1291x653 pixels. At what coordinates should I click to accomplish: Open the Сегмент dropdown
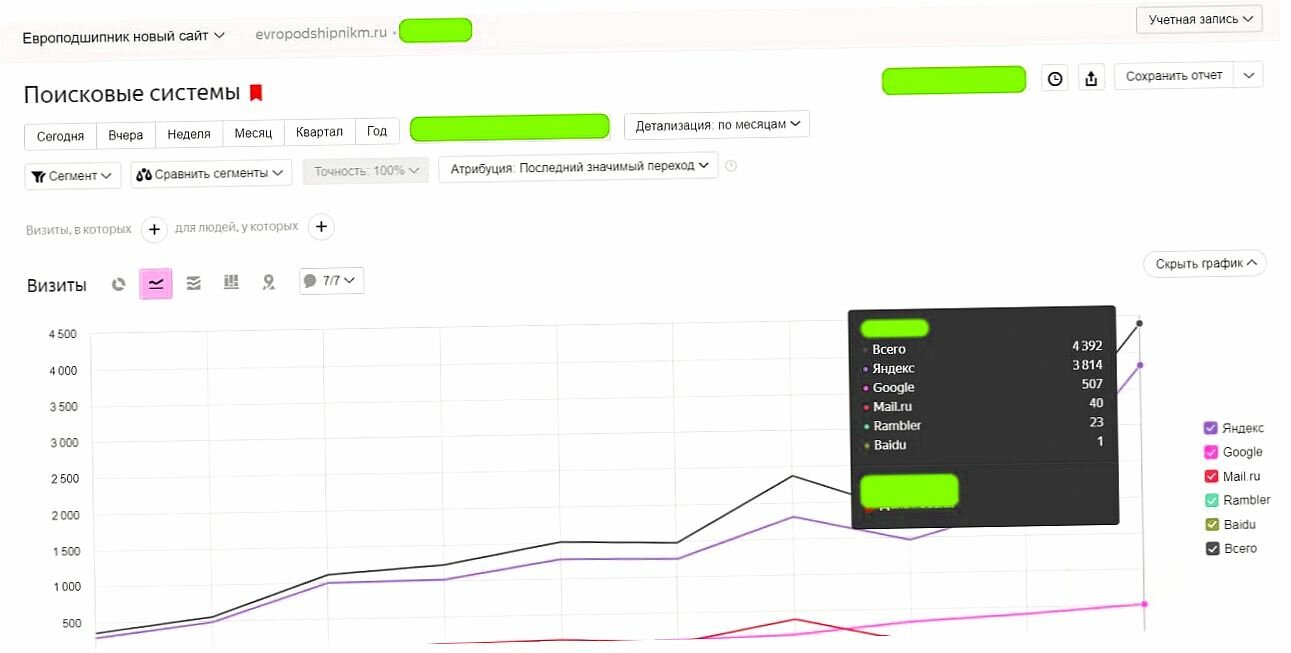coord(72,176)
